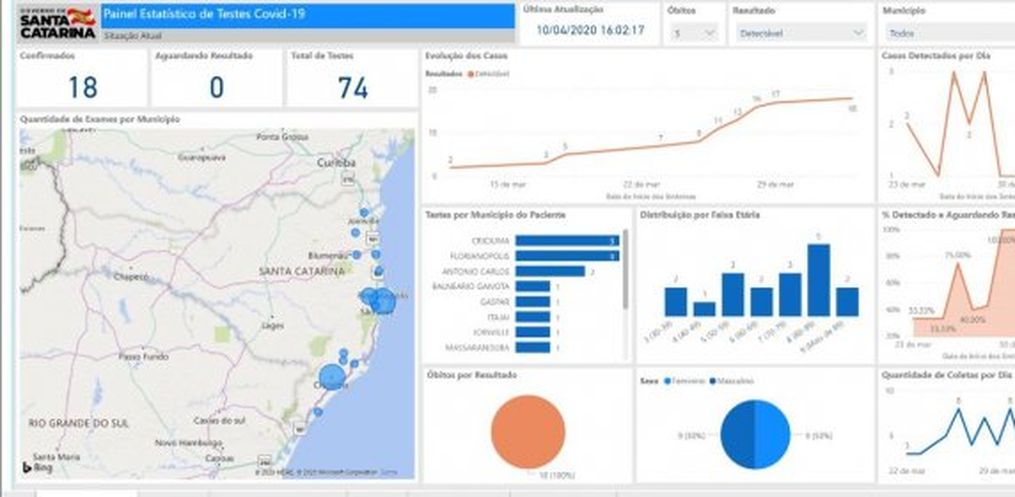The width and height of the screenshot is (1015, 497).
Task: Click the scrollbar in Testes por Município chart
Action: [x=627, y=270]
